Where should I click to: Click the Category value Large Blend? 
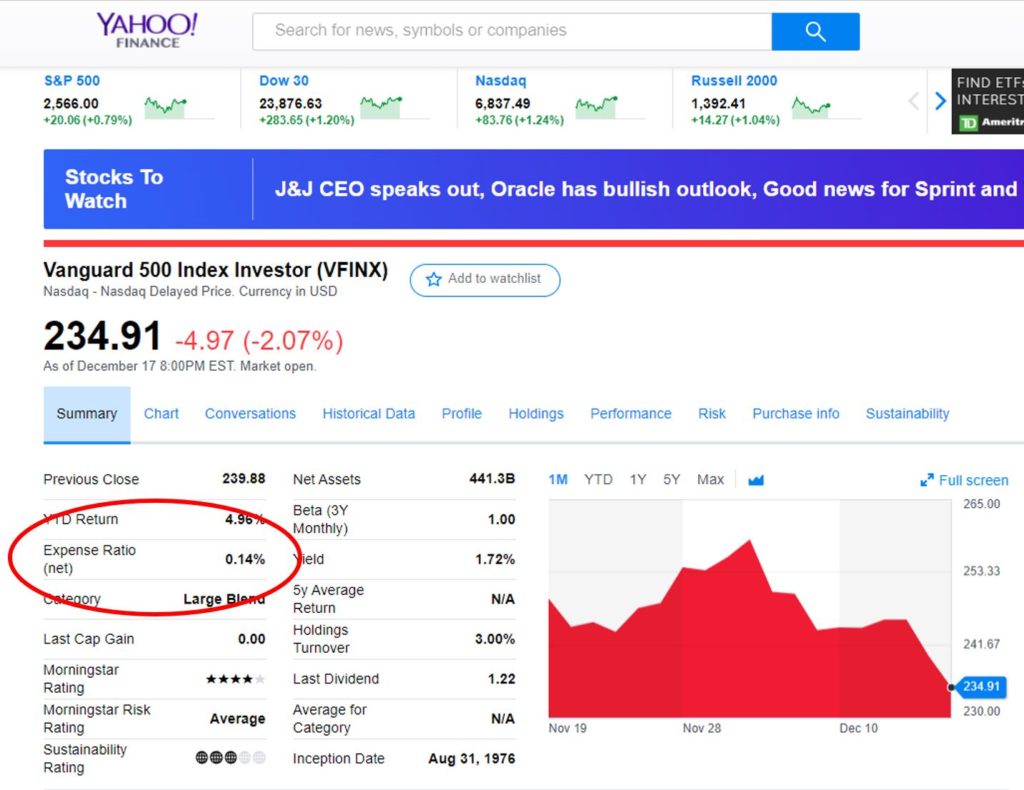pos(224,599)
